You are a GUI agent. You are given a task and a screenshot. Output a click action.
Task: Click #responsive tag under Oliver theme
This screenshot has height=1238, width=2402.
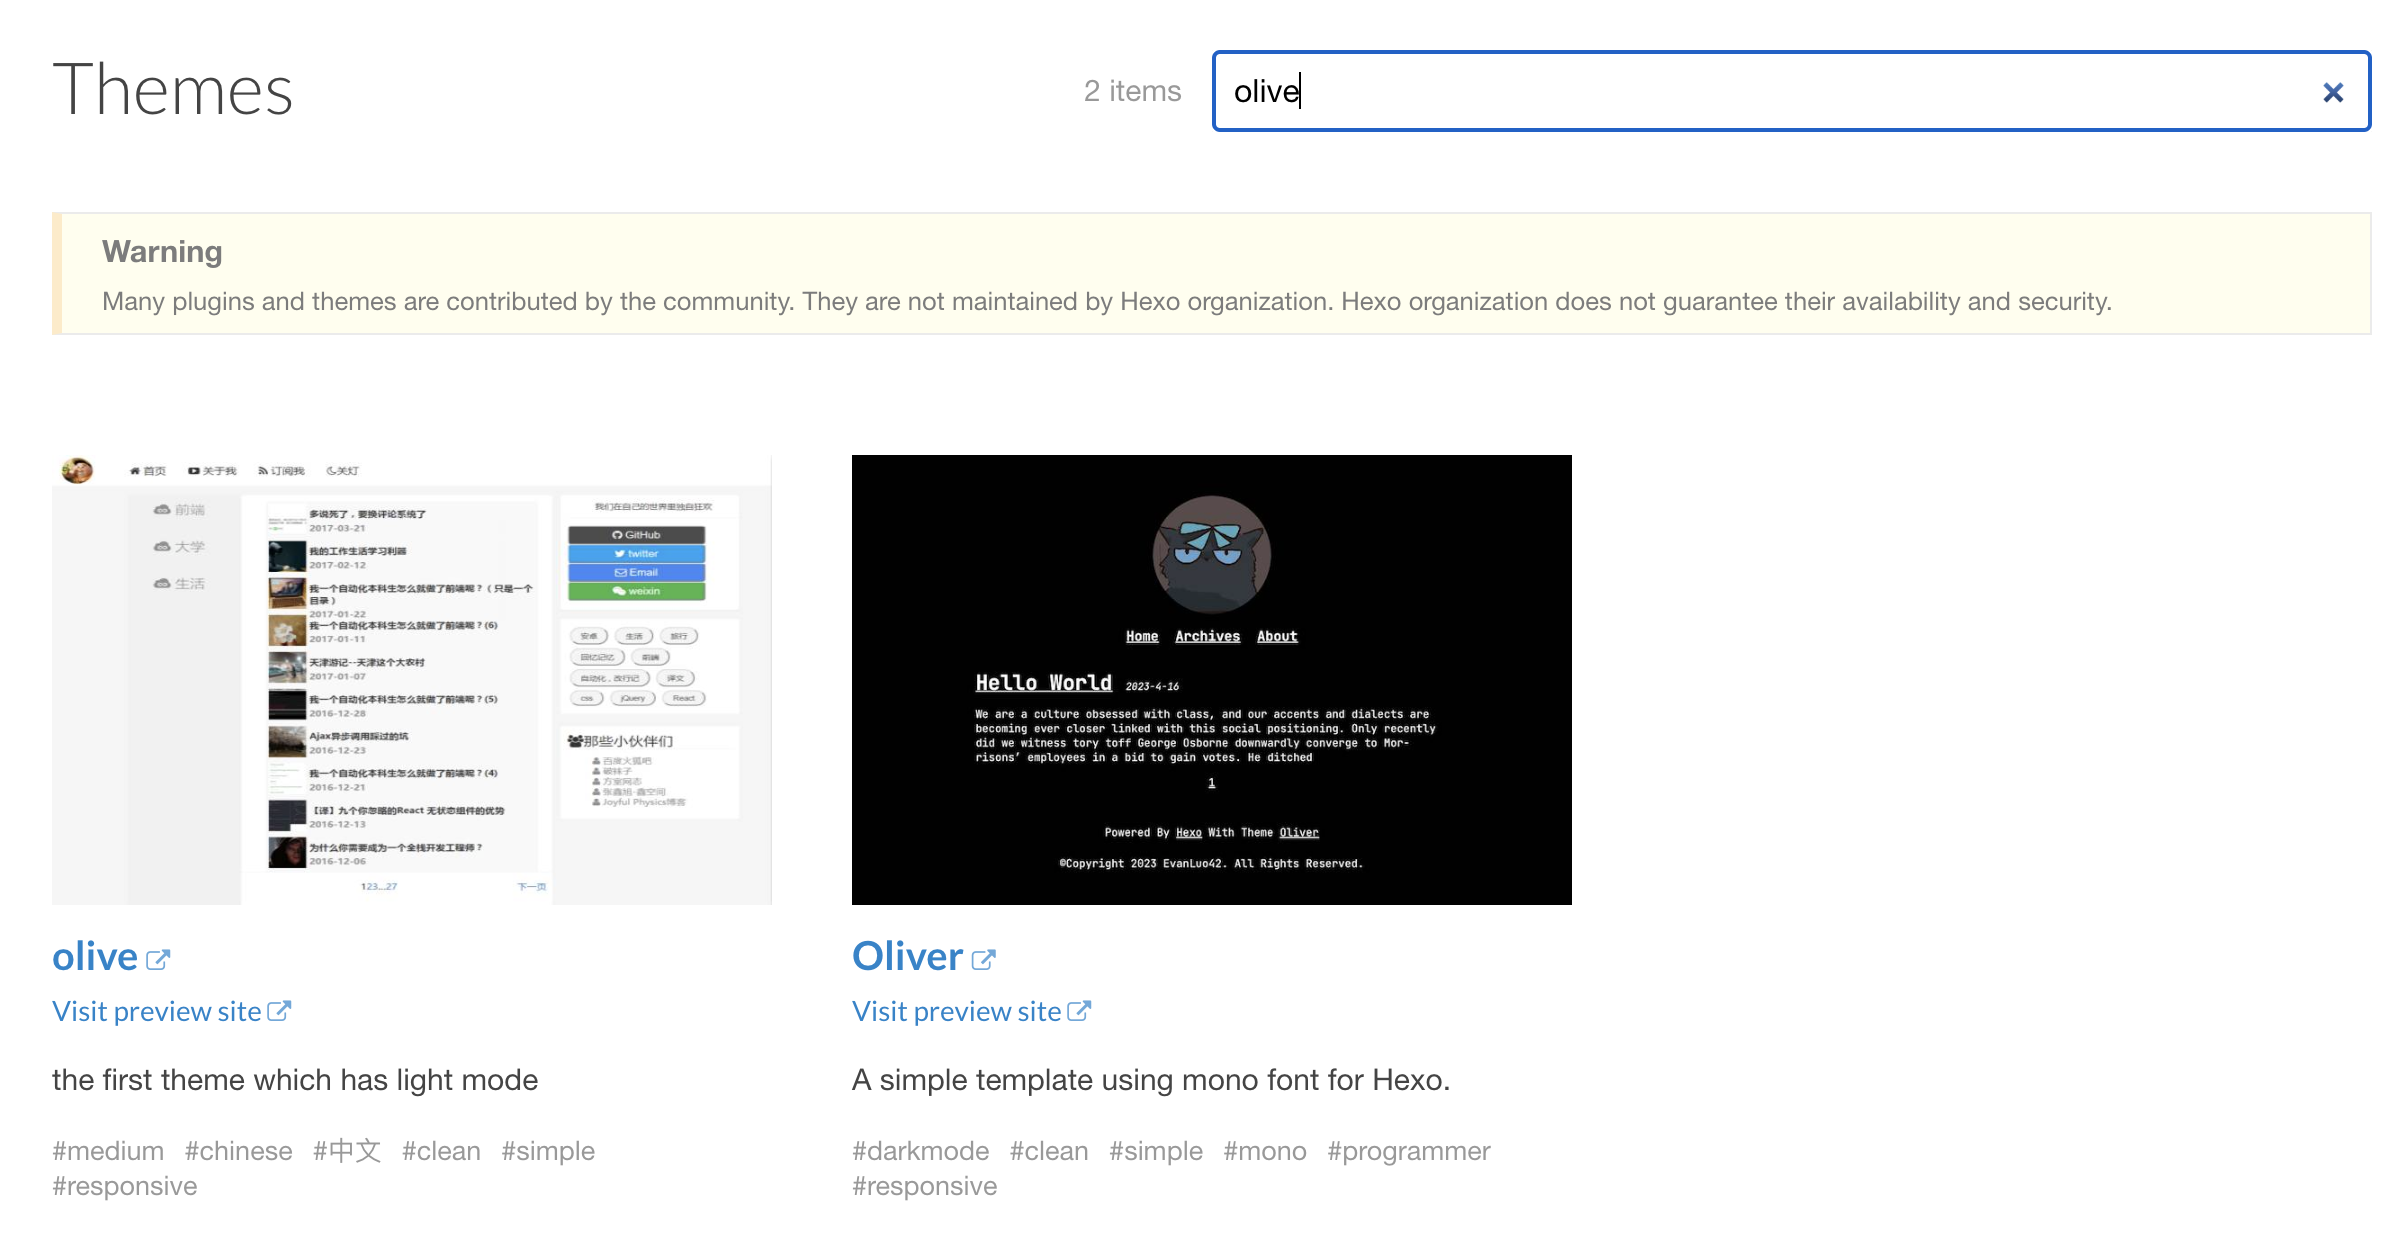pos(924,1186)
